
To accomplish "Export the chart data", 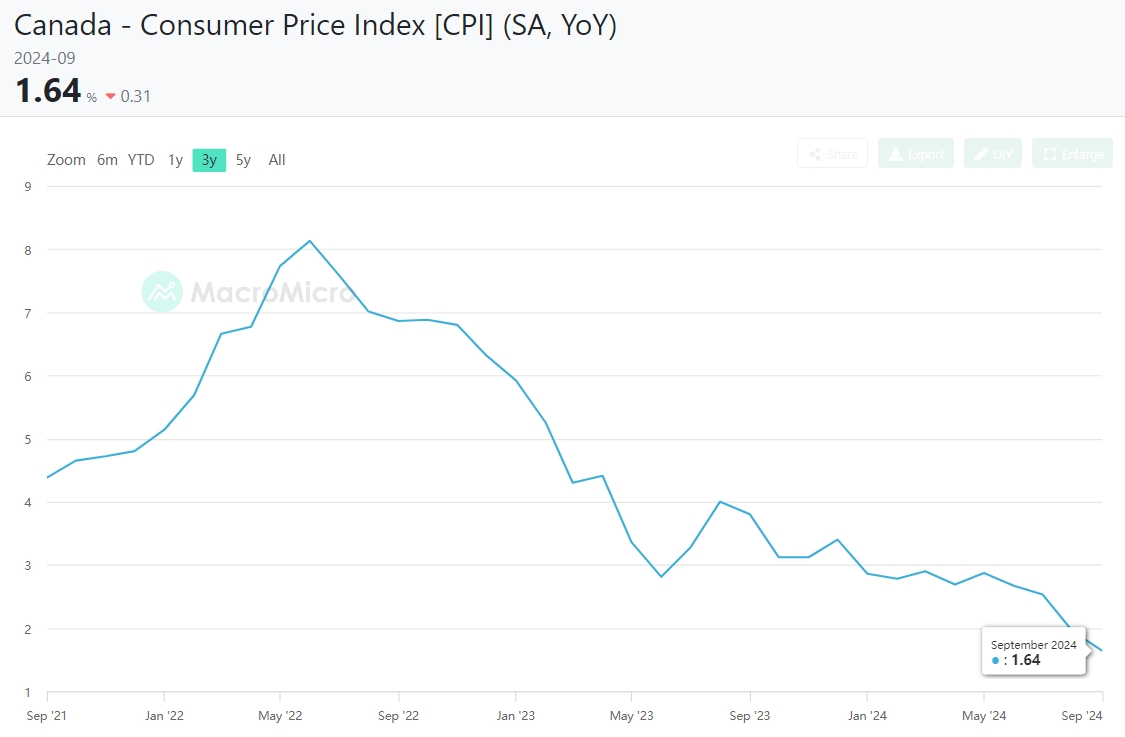I will point(915,154).
